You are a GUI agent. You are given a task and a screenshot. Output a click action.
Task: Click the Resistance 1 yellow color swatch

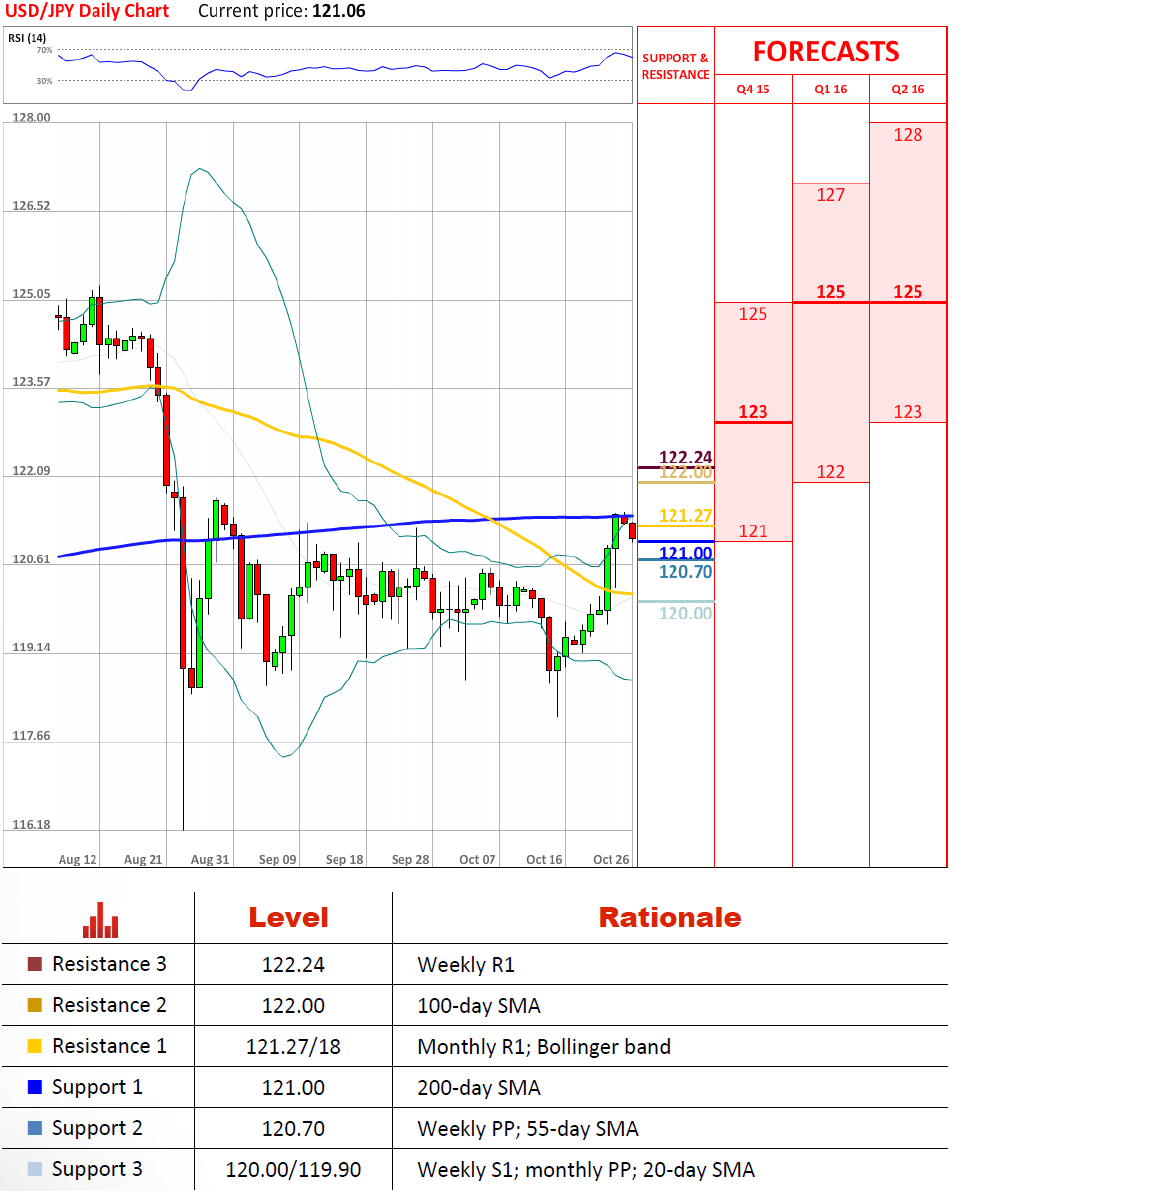point(35,1046)
